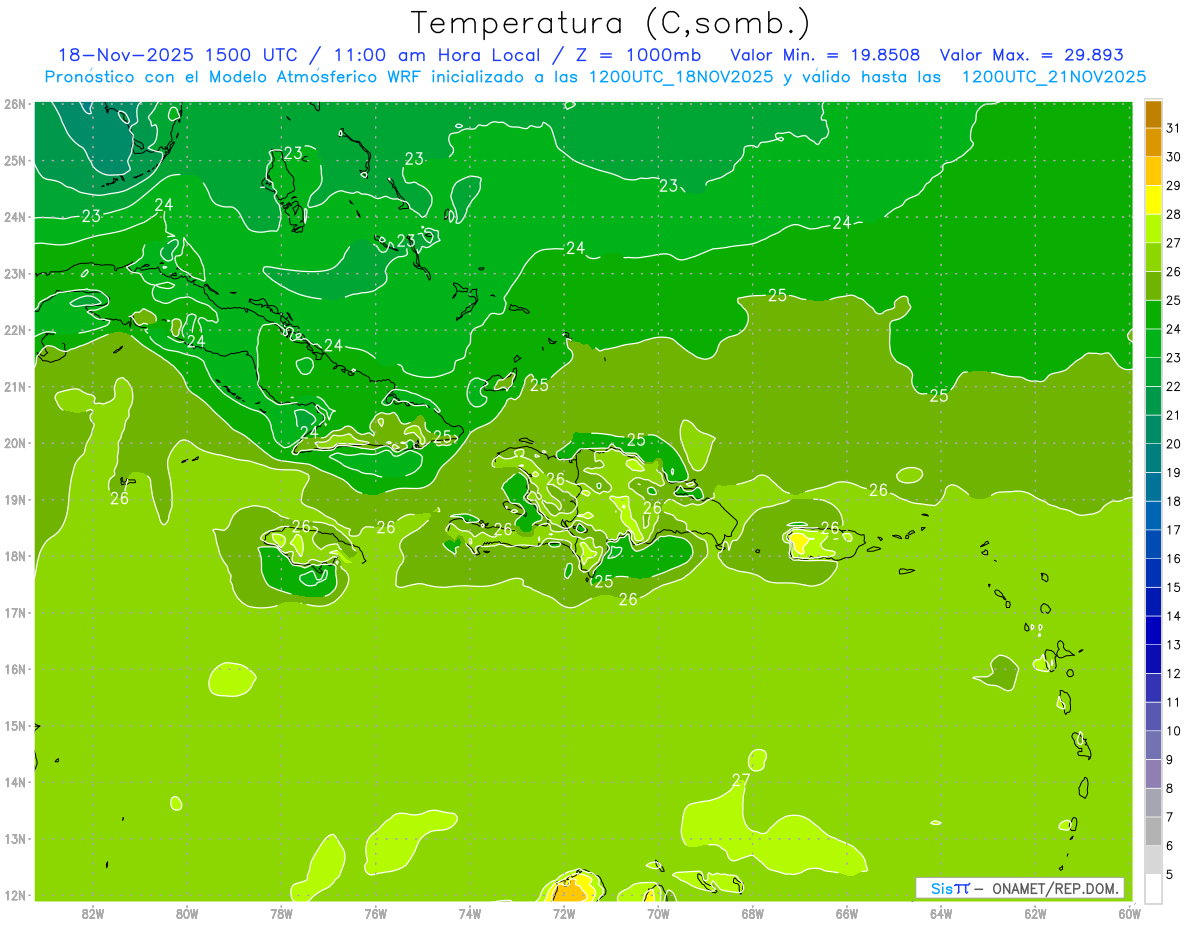This screenshot has height=927, width=1200.
Task: Click the '23N' latitude axis label
Action: coord(14,273)
